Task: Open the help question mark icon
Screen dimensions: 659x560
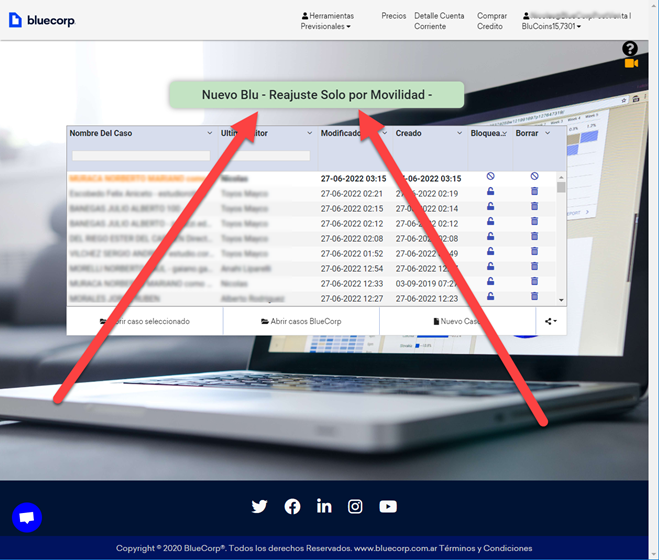Action: click(x=630, y=48)
